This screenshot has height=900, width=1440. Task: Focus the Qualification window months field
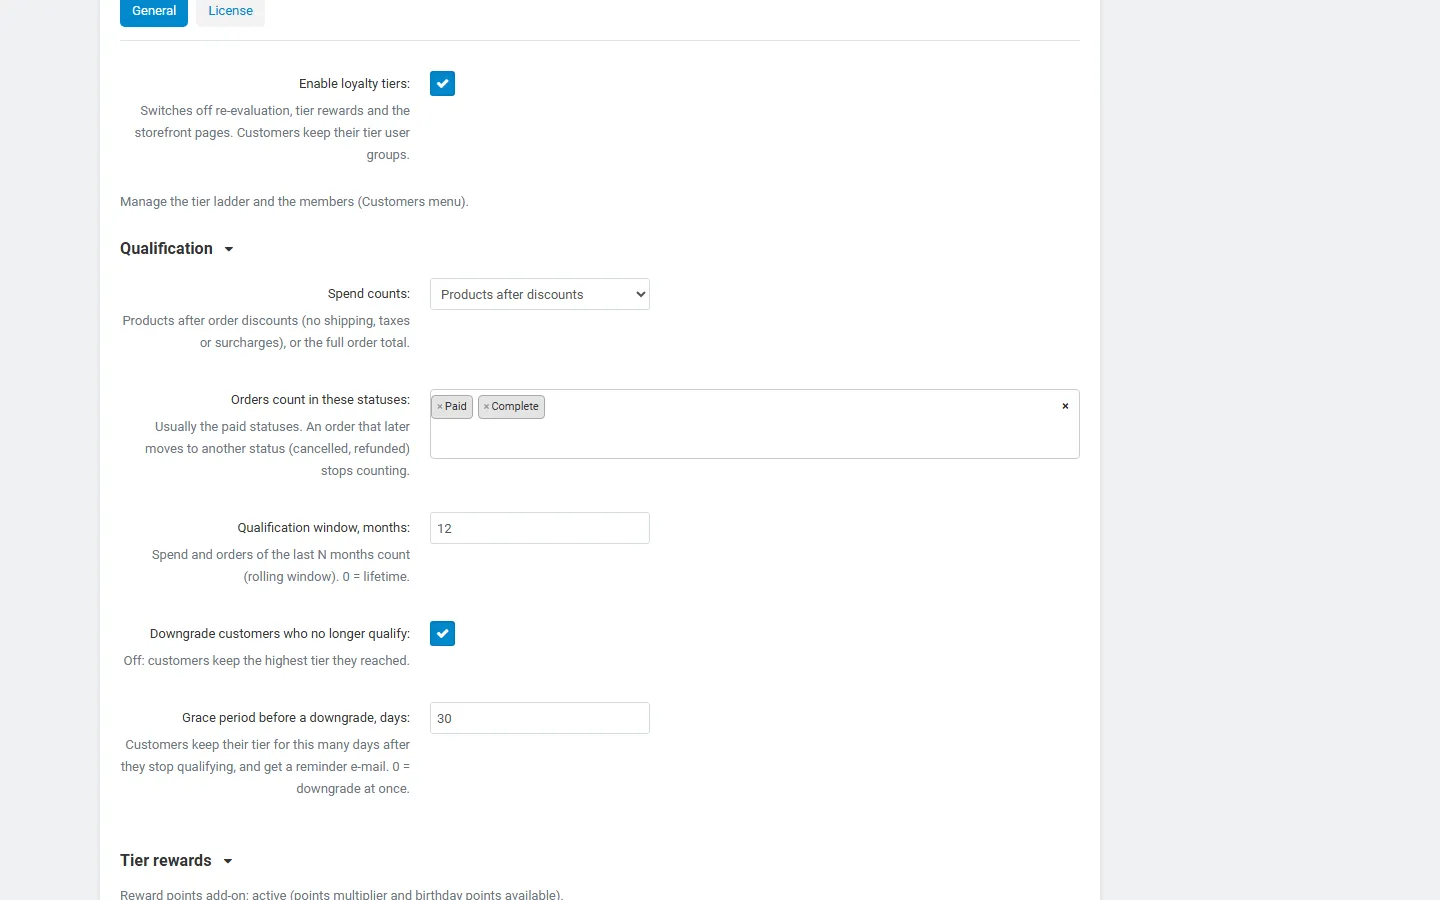pyautogui.click(x=540, y=528)
